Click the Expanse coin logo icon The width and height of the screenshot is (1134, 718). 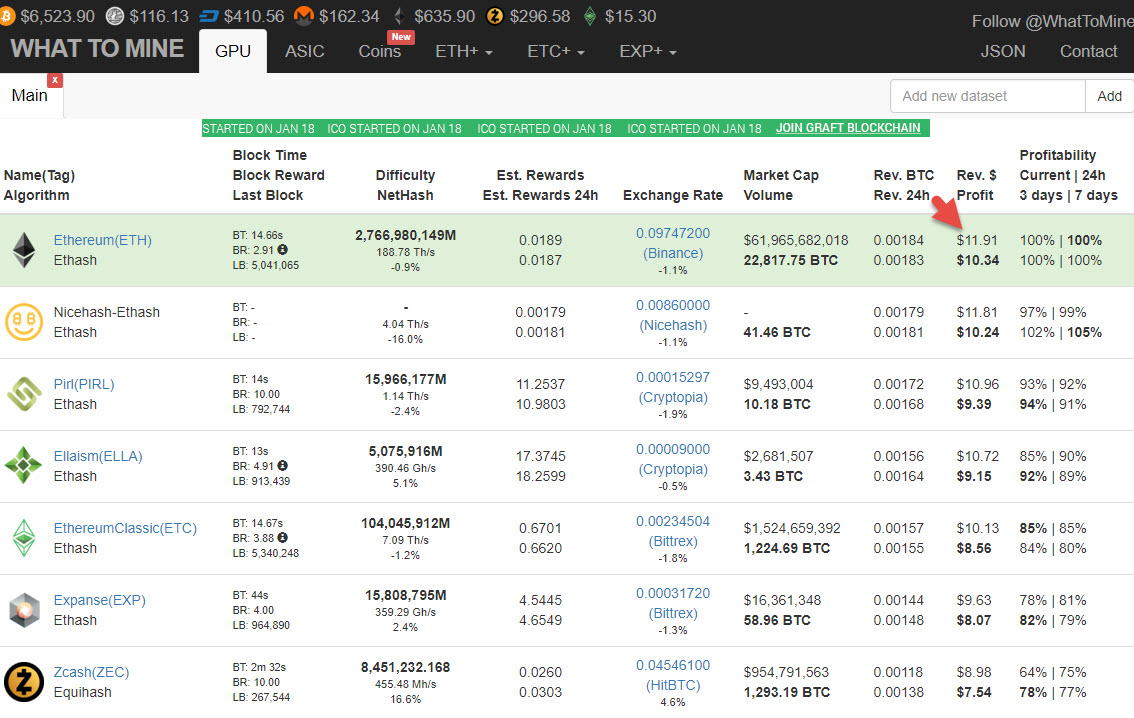click(23, 610)
